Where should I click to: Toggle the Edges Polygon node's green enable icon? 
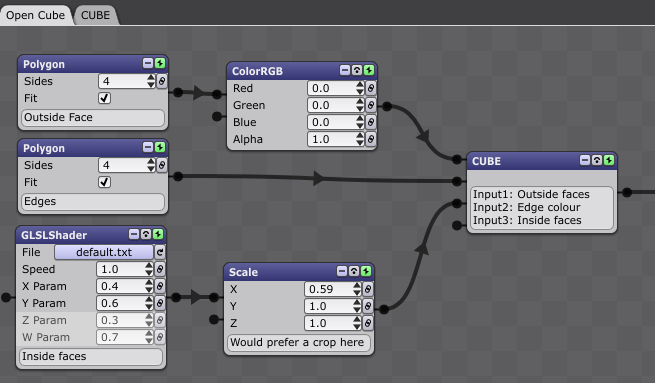click(160, 147)
